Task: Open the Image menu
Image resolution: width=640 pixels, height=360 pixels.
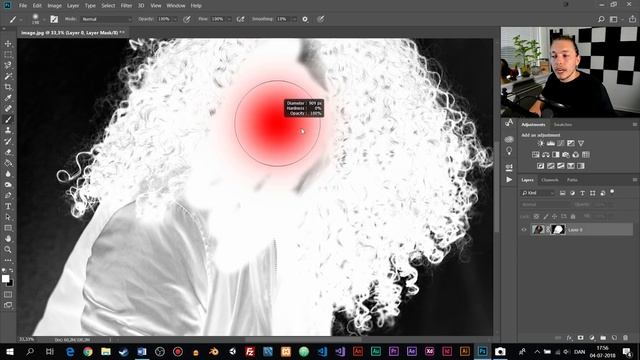Action: click(x=54, y=6)
